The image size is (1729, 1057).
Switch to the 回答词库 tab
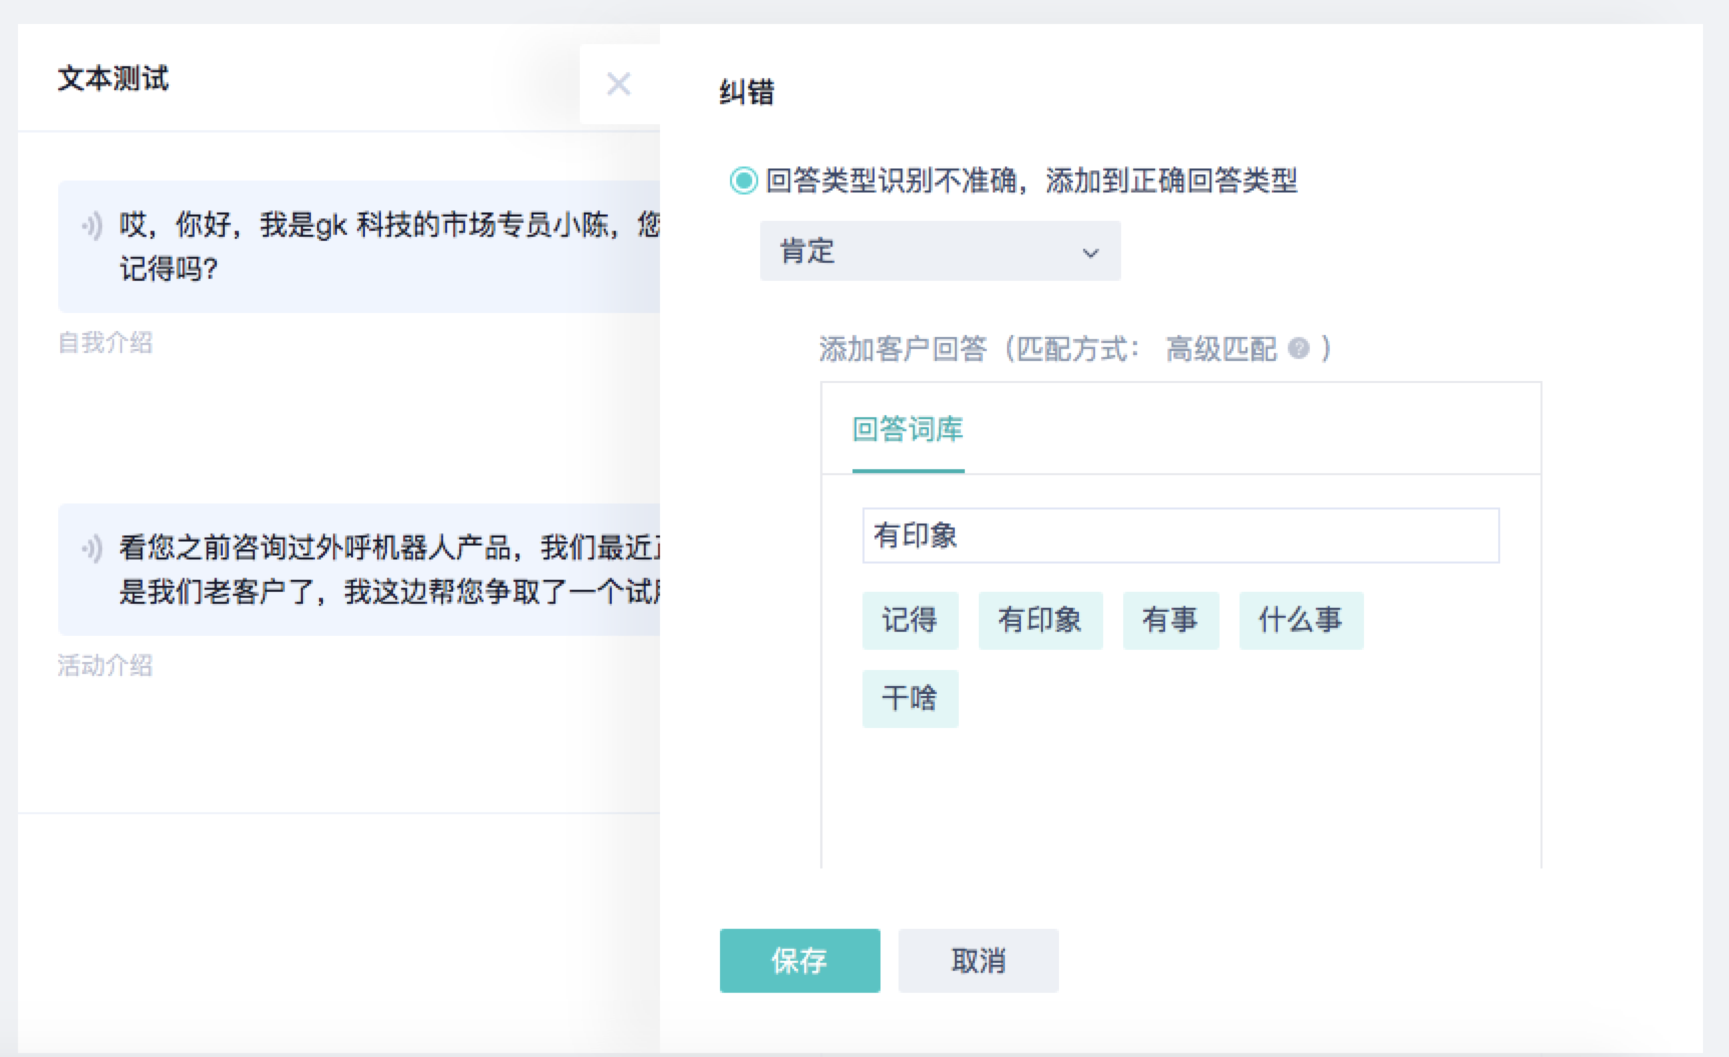907,430
